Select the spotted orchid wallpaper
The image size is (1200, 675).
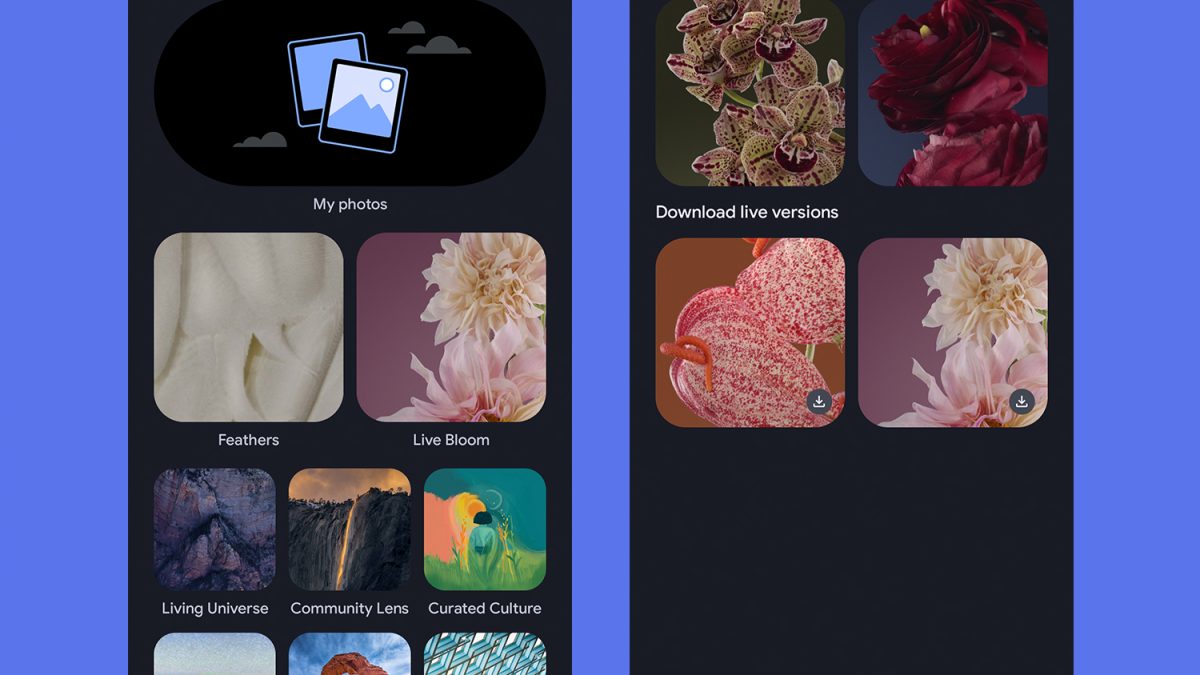pyautogui.click(x=750, y=92)
